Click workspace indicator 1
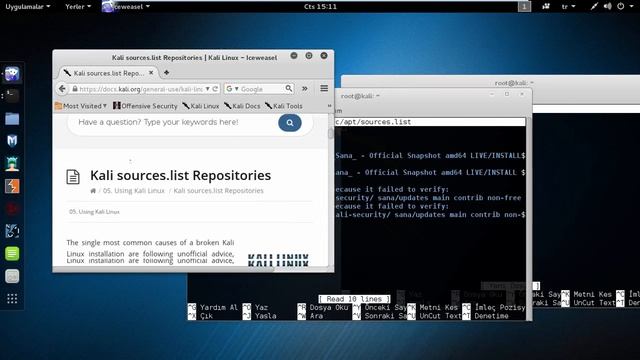This screenshot has height=360, width=640. pos(524,6)
